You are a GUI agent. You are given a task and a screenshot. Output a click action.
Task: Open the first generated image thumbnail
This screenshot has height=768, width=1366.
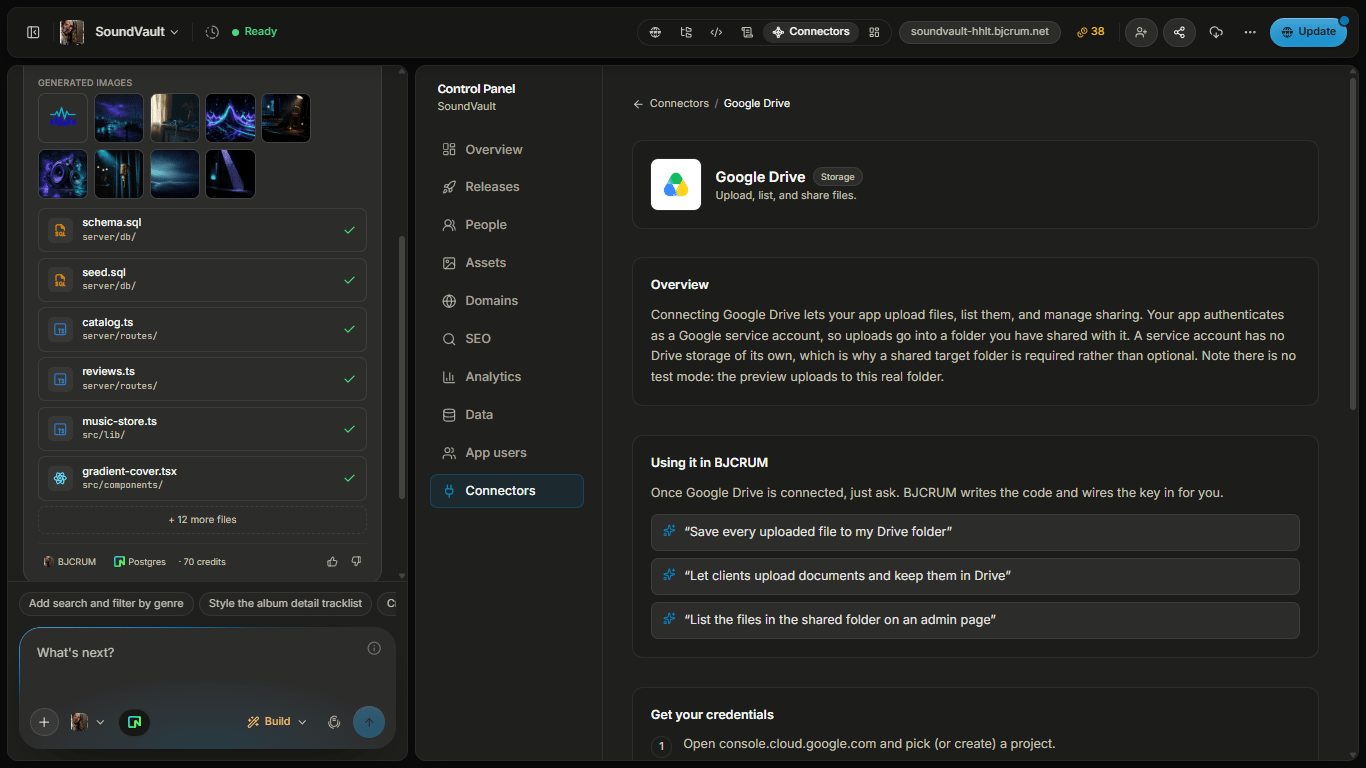tap(63, 118)
